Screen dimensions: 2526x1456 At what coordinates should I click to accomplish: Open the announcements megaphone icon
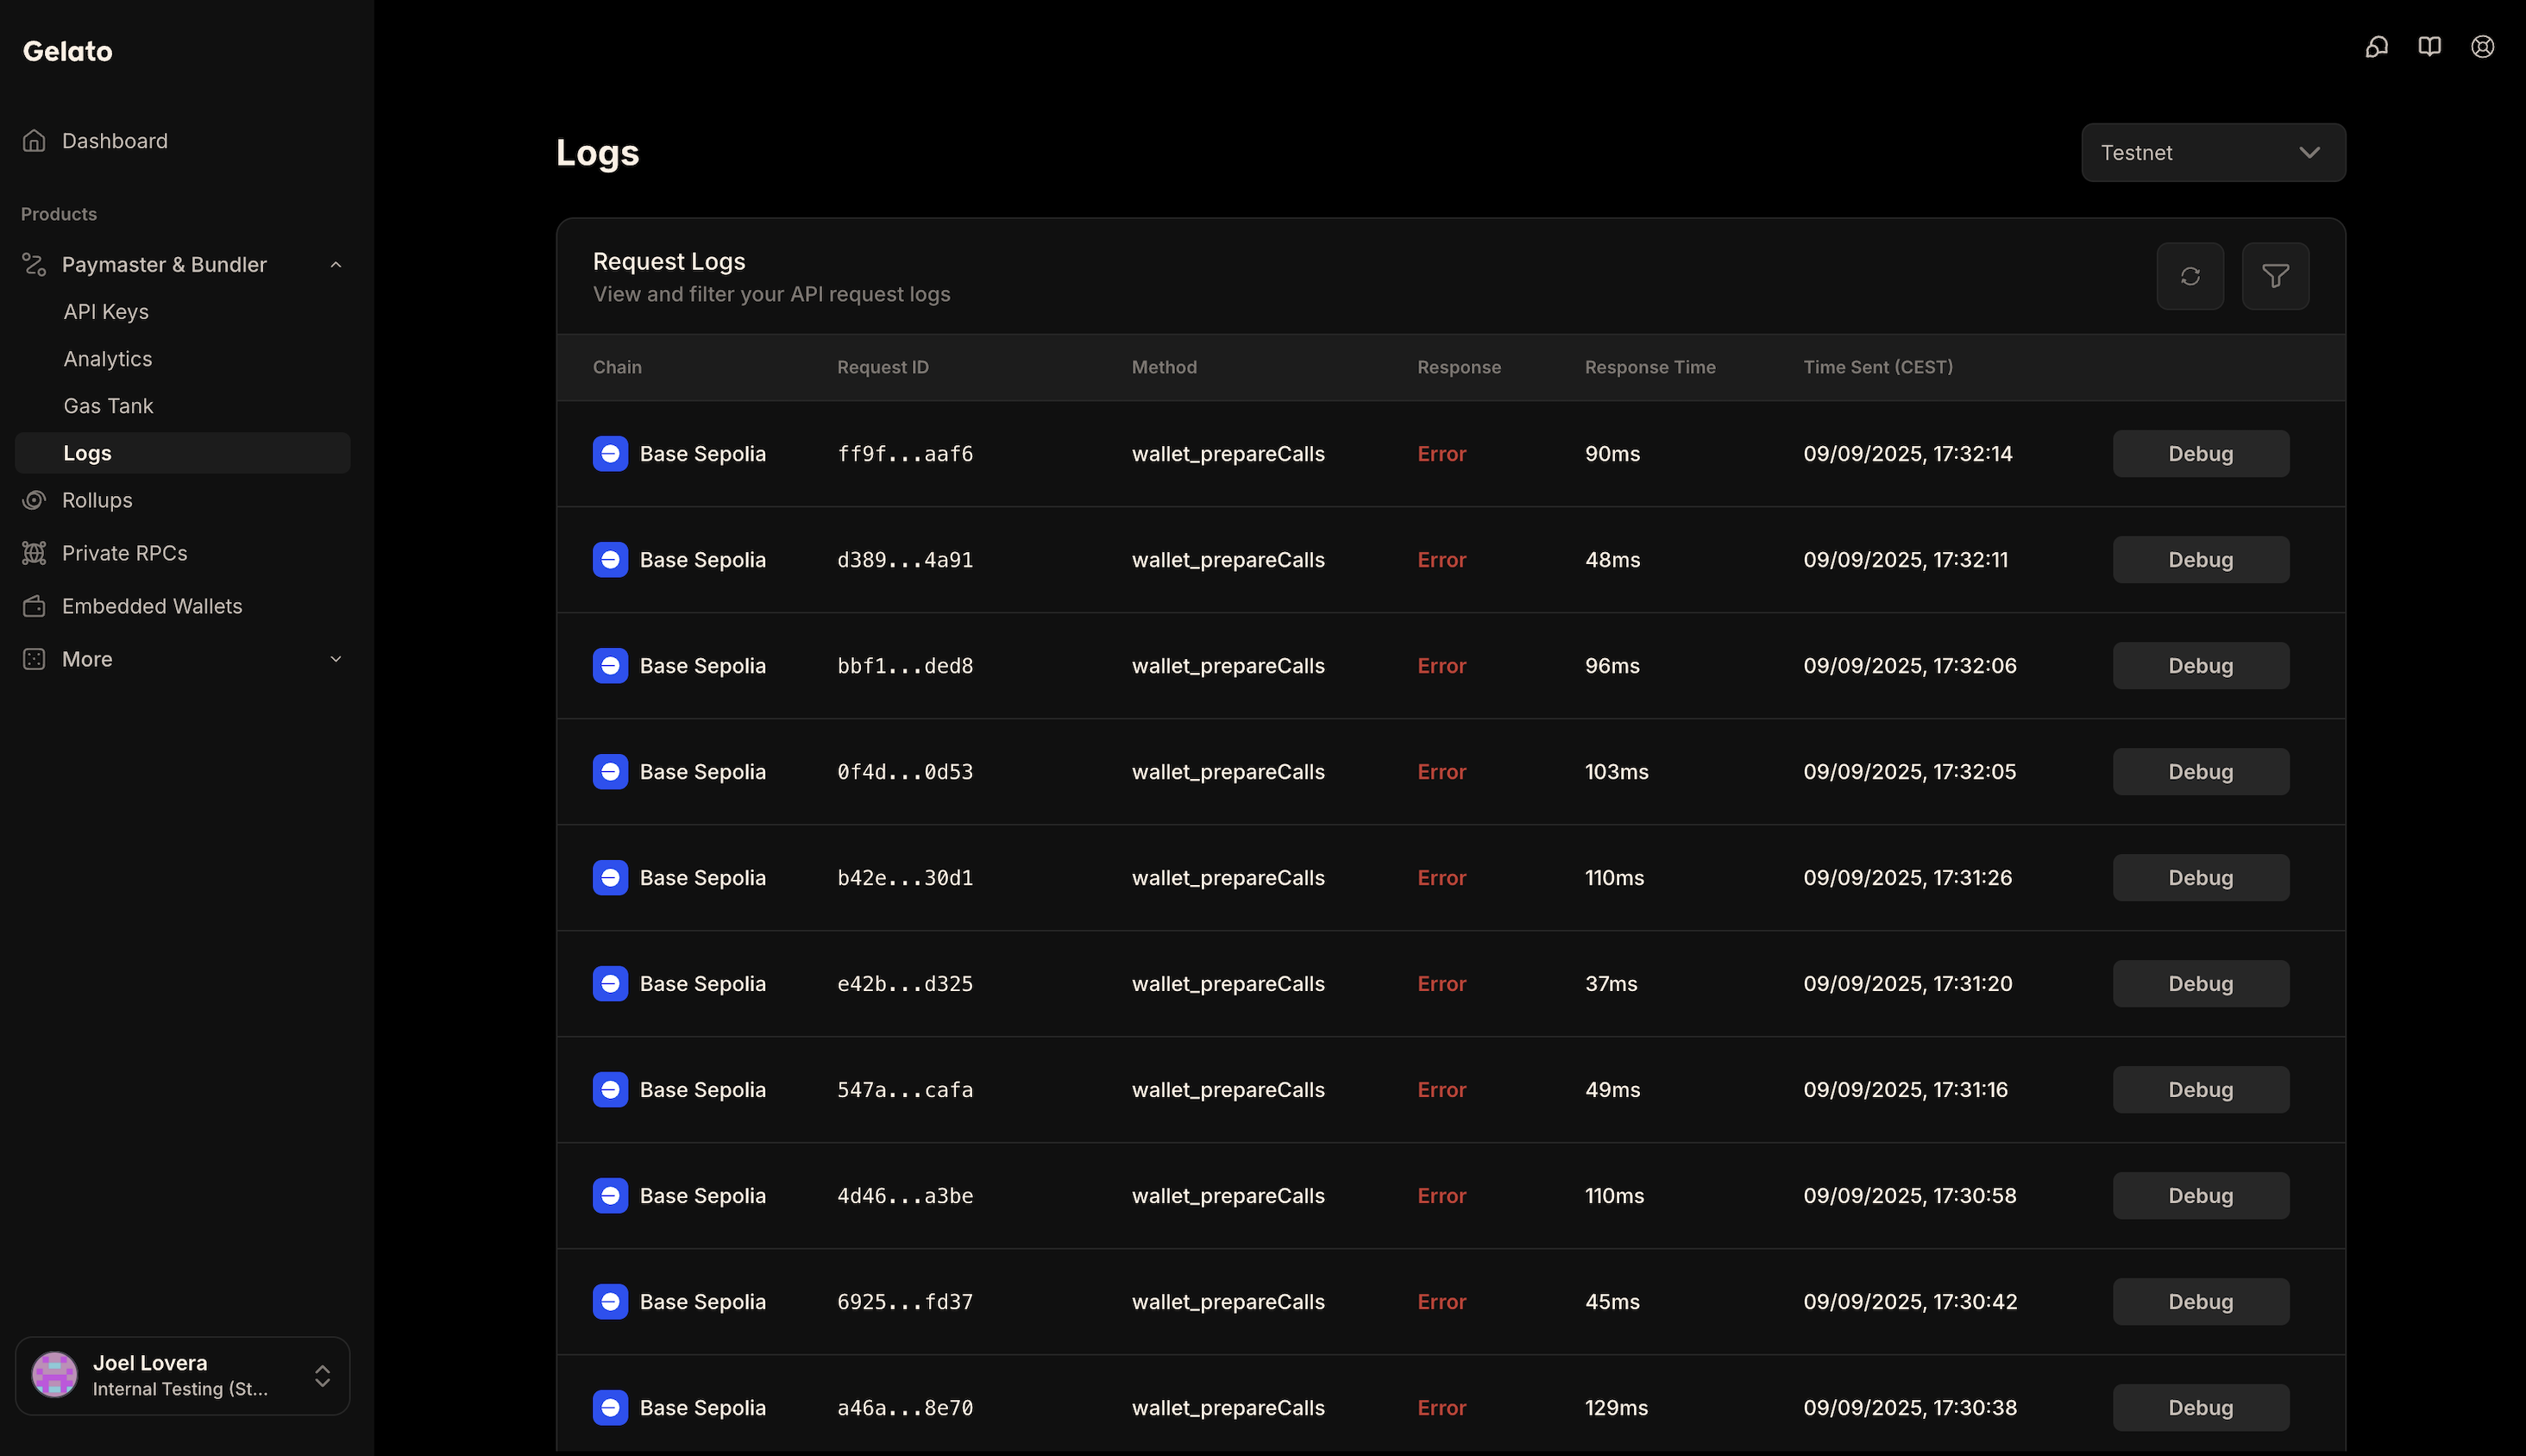pyautogui.click(x=2376, y=47)
